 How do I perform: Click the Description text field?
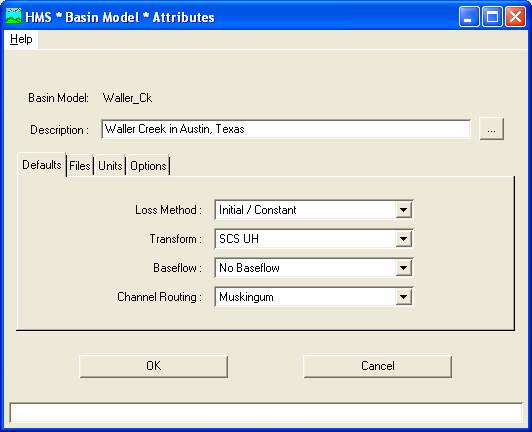pyautogui.click(x=286, y=129)
